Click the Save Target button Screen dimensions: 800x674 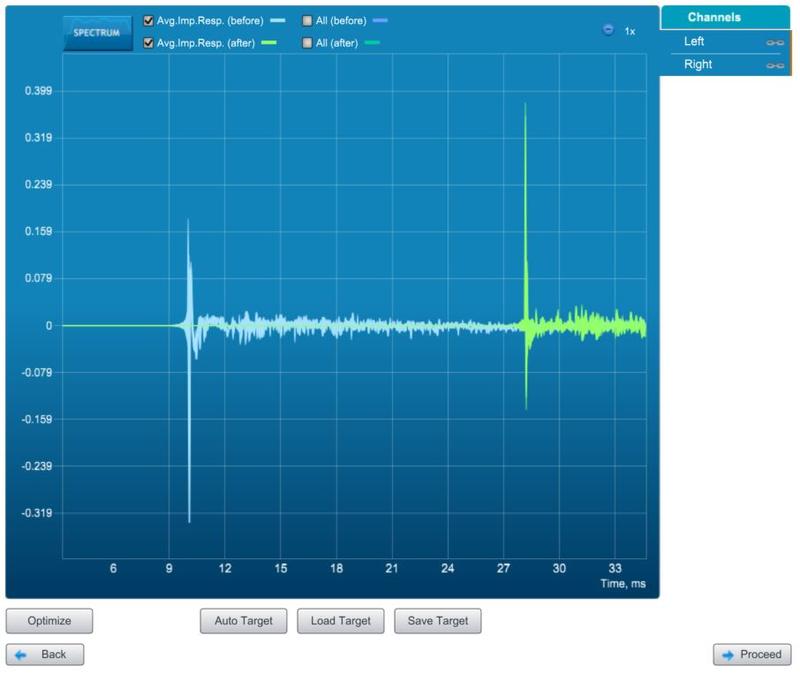pyautogui.click(x=438, y=621)
